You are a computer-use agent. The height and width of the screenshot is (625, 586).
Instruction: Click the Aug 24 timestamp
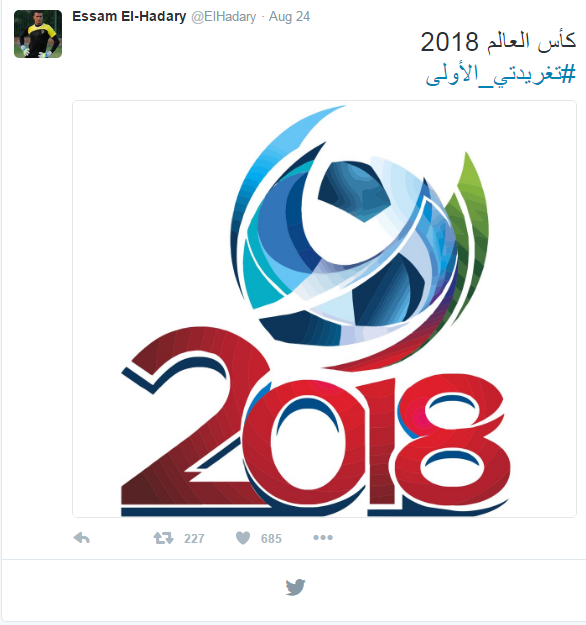pyautogui.click(x=289, y=17)
